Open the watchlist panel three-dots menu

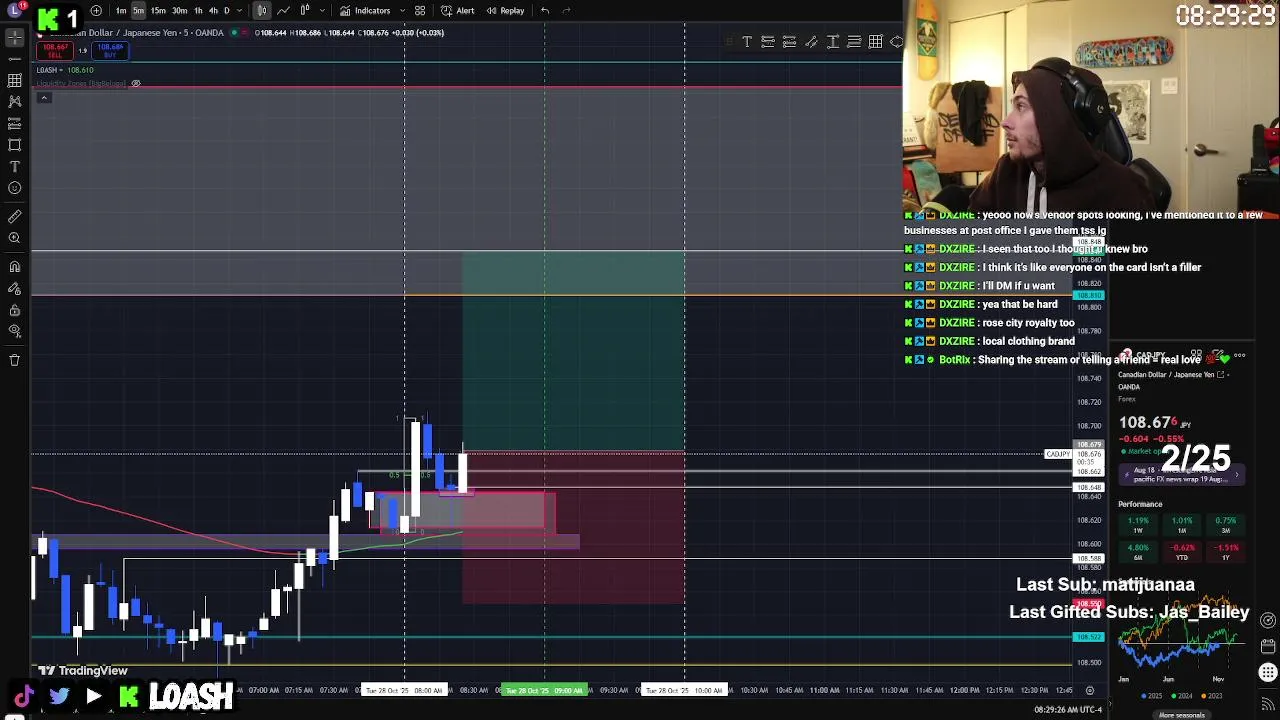(x=1240, y=356)
